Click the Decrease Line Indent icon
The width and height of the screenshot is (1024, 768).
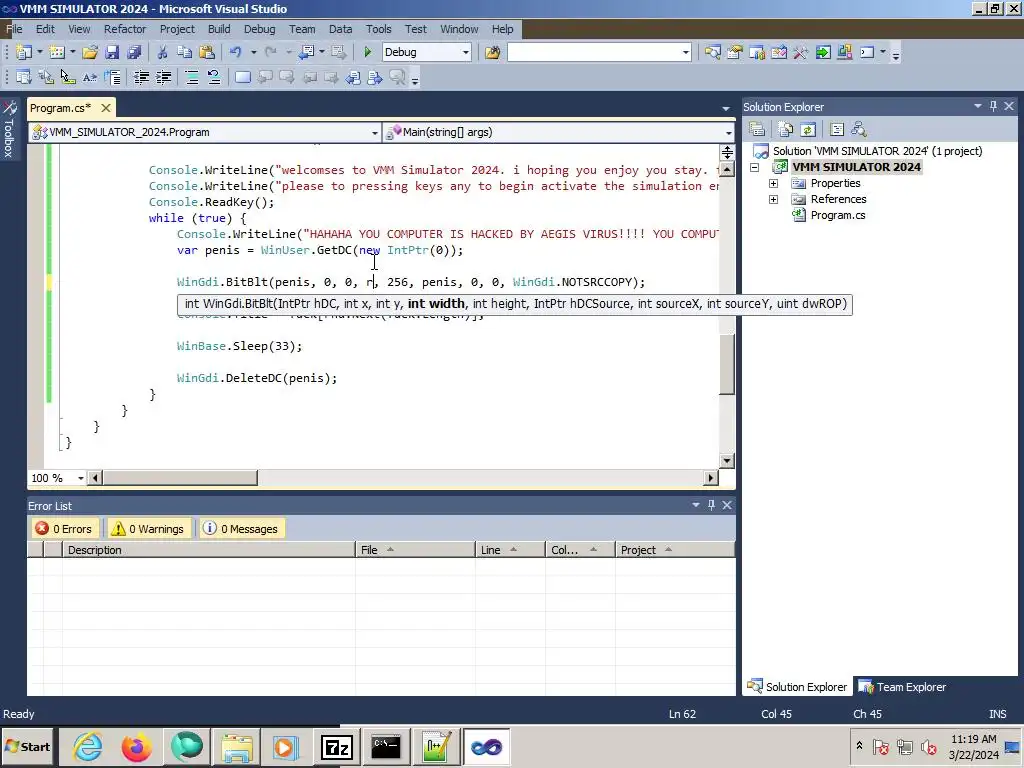point(141,78)
